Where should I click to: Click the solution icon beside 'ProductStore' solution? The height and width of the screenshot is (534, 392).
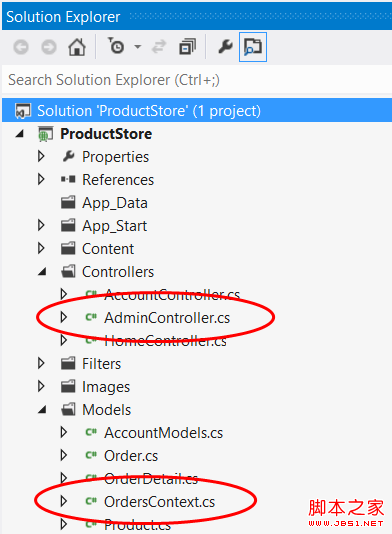coord(23,111)
